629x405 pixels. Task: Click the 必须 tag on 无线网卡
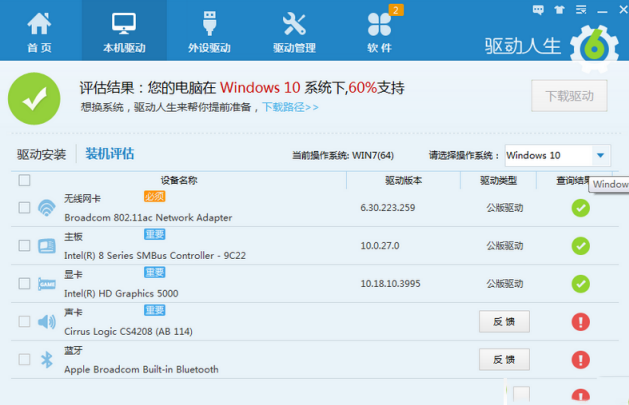(x=154, y=196)
